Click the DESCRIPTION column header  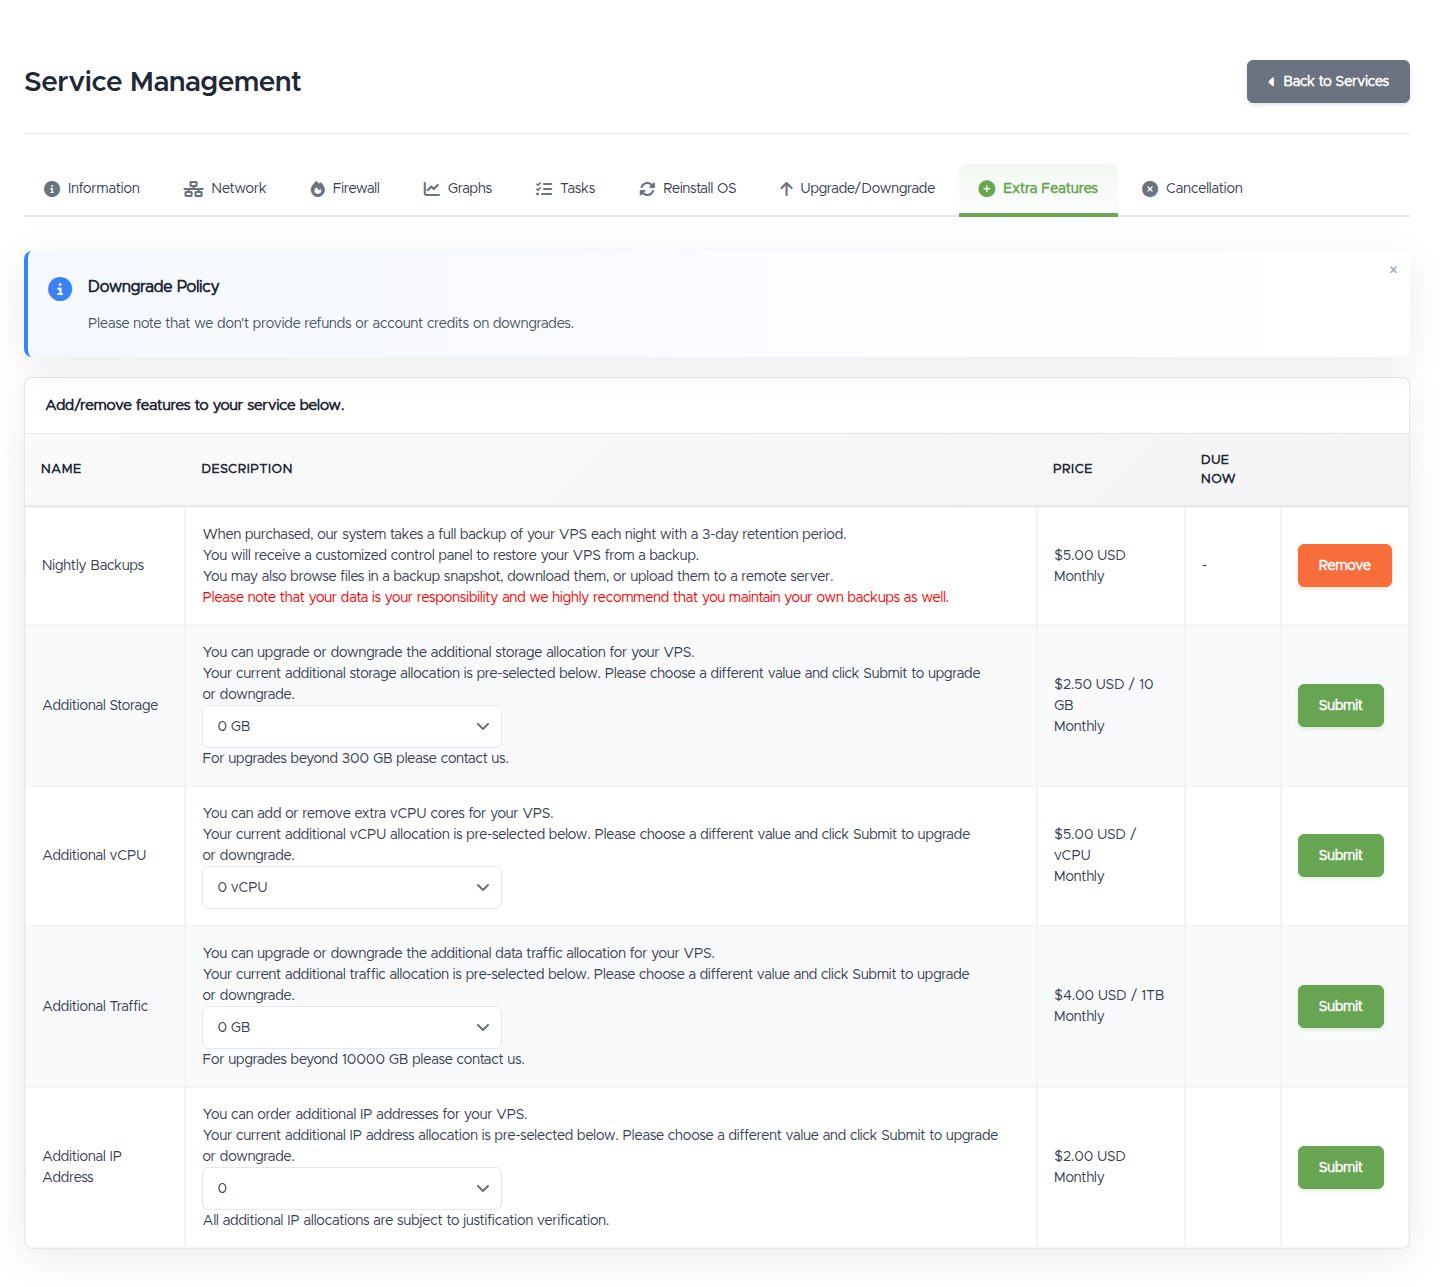[x=247, y=469]
